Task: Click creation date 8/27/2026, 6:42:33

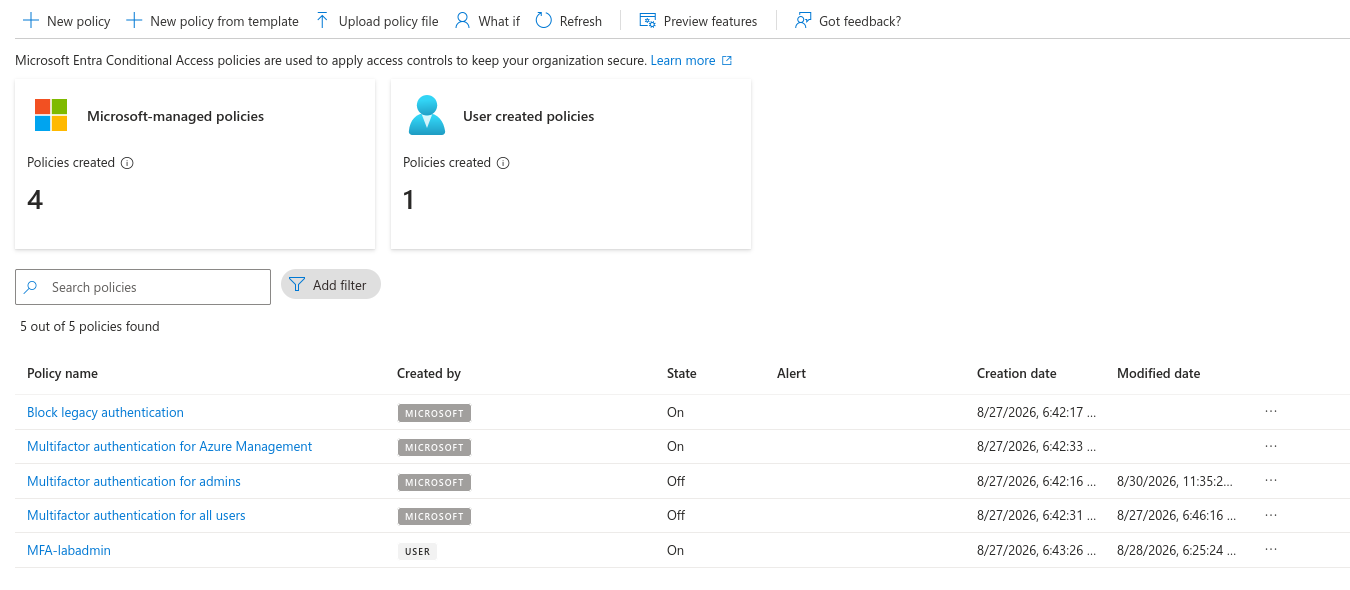Action: (1036, 446)
